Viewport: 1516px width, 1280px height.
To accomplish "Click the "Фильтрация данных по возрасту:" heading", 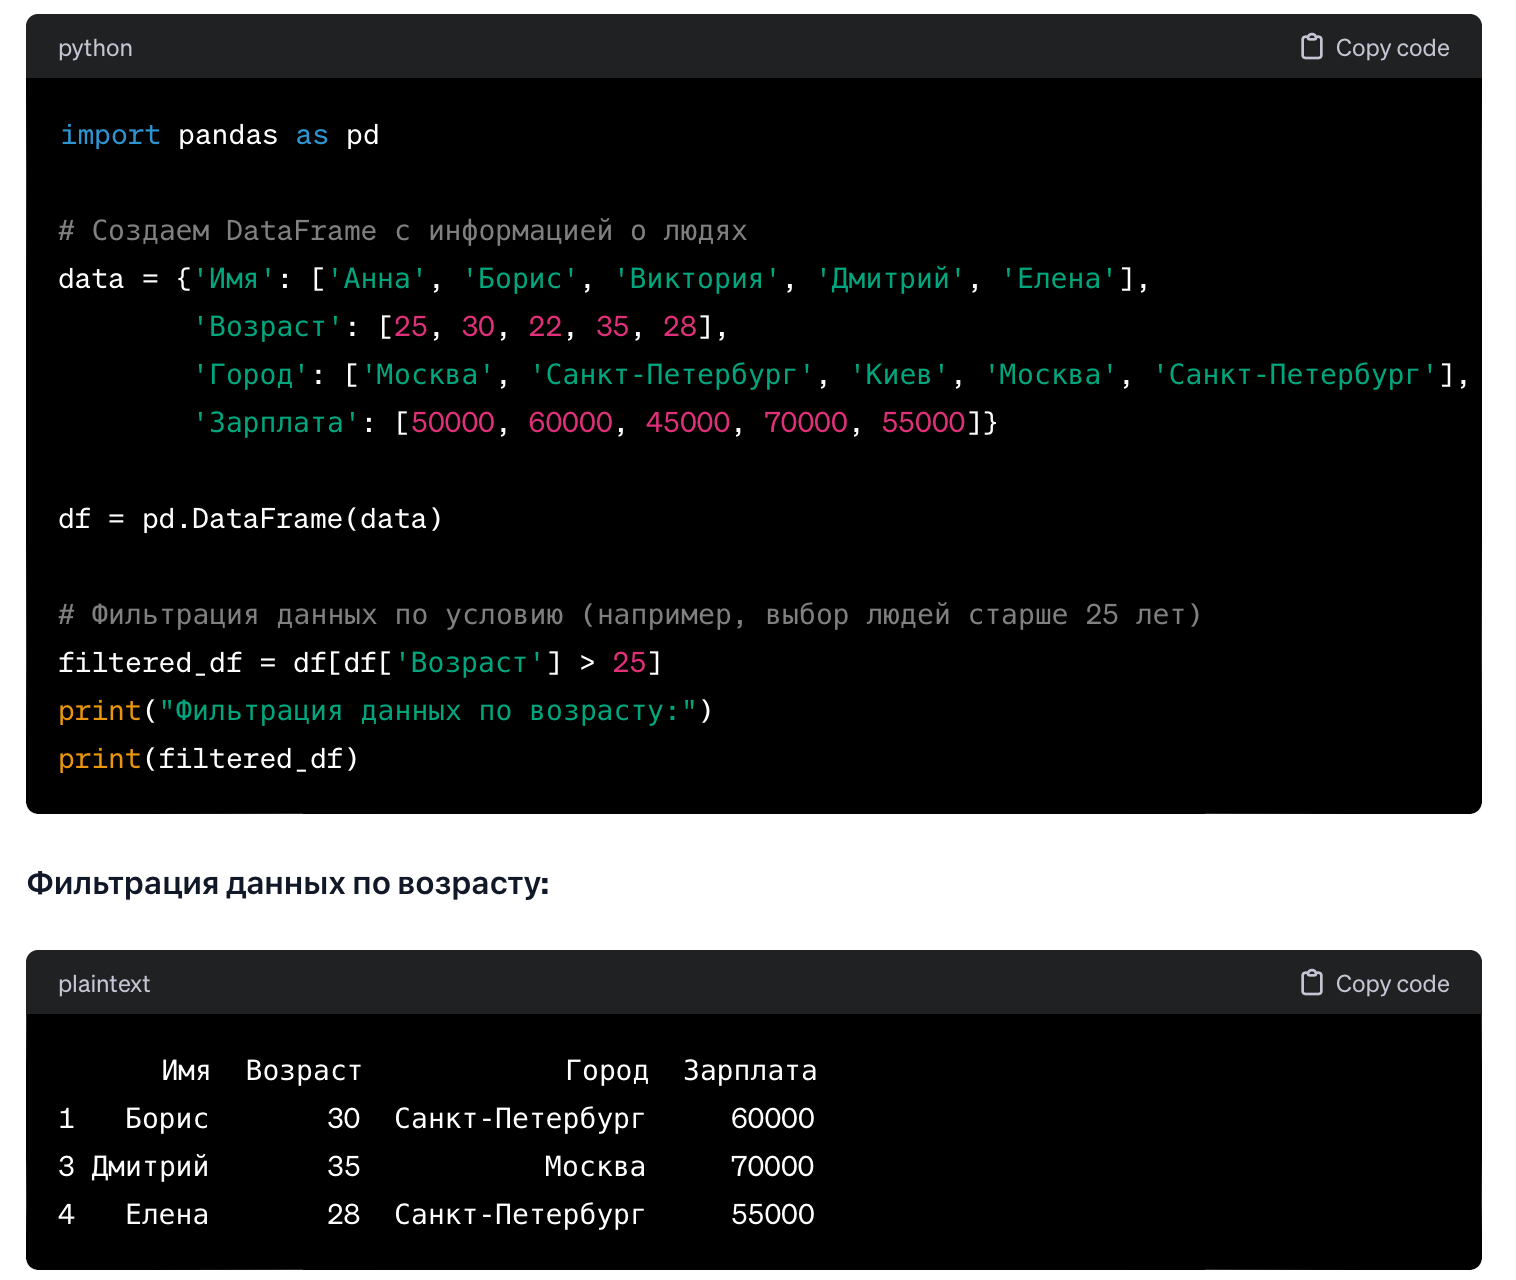I will click(288, 883).
